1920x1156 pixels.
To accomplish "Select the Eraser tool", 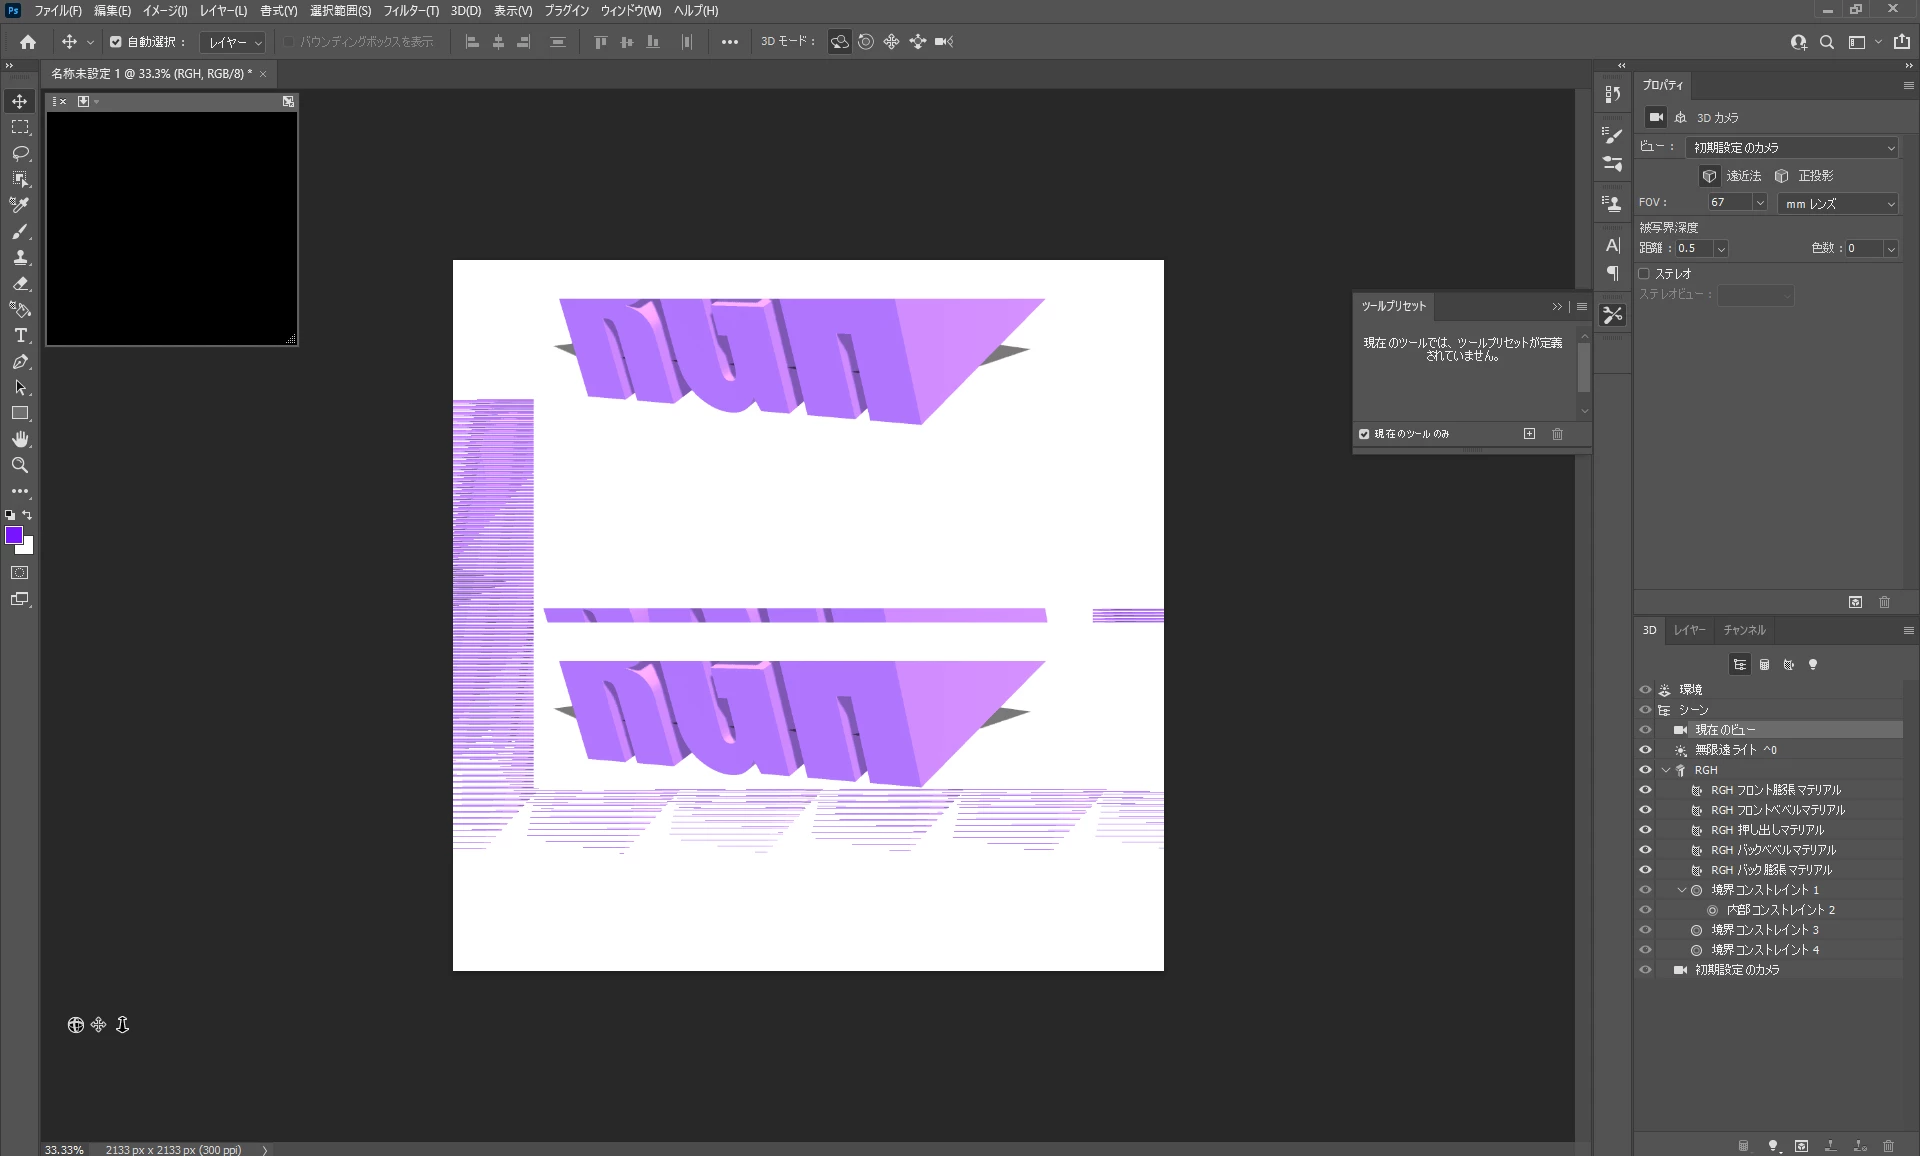I will tap(20, 284).
